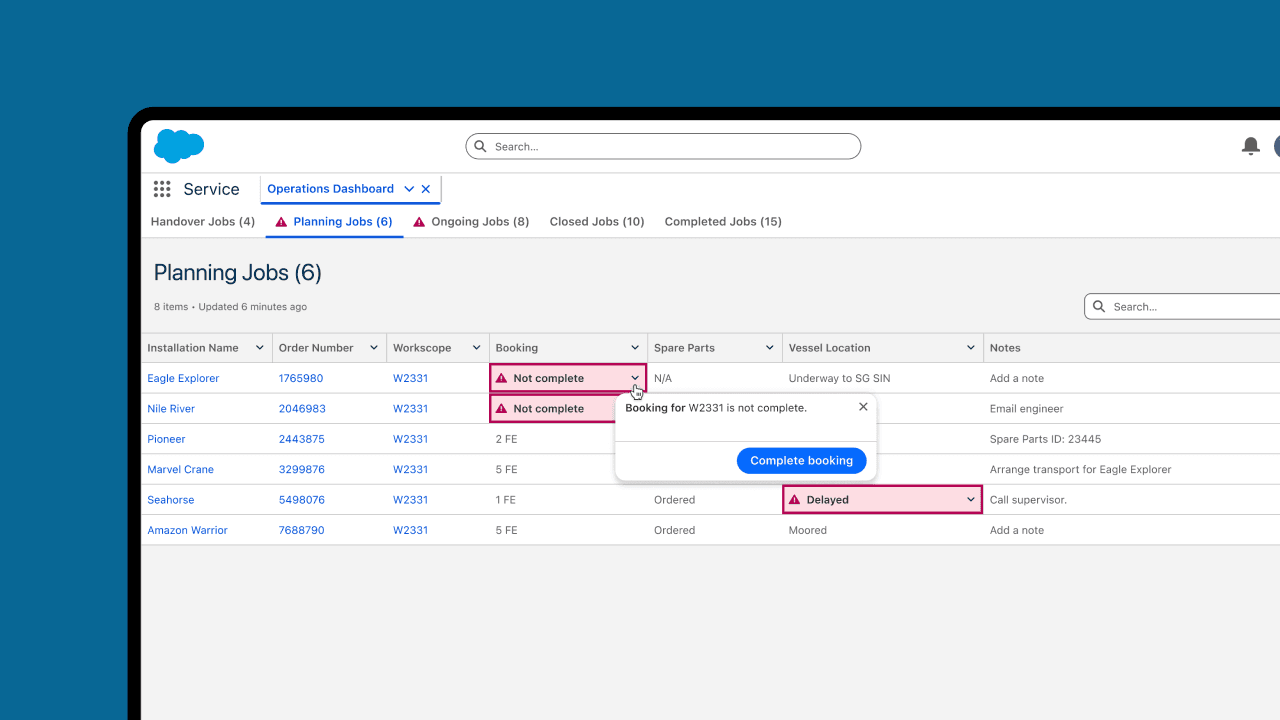Click Ordered cell in Seahorse row
Screen dimensions: 1280x720
[x=674, y=499]
